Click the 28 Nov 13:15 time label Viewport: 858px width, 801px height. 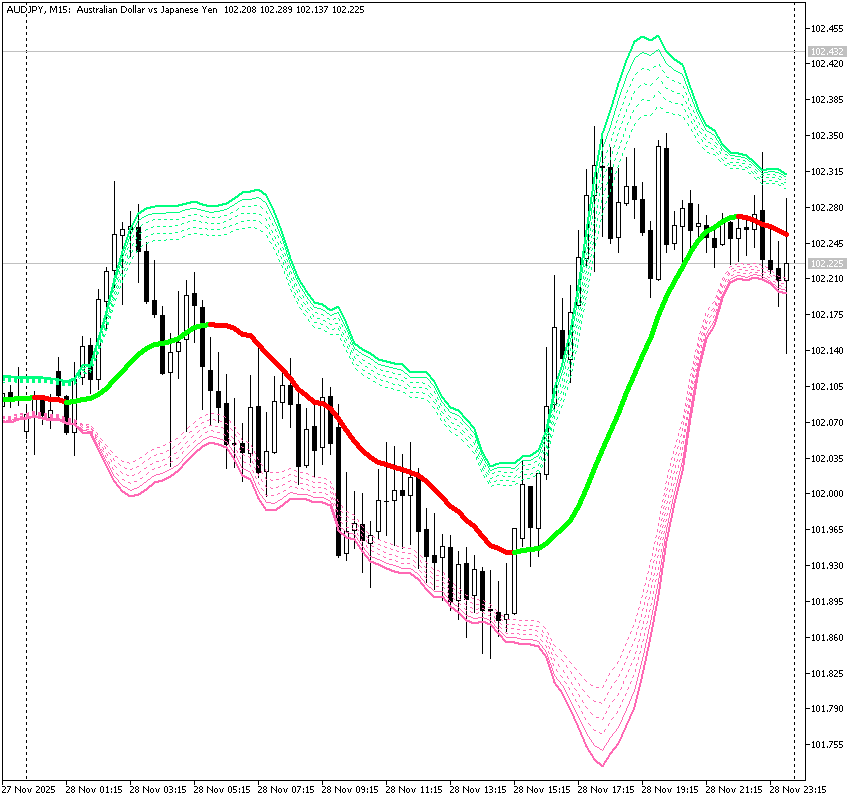click(x=478, y=790)
